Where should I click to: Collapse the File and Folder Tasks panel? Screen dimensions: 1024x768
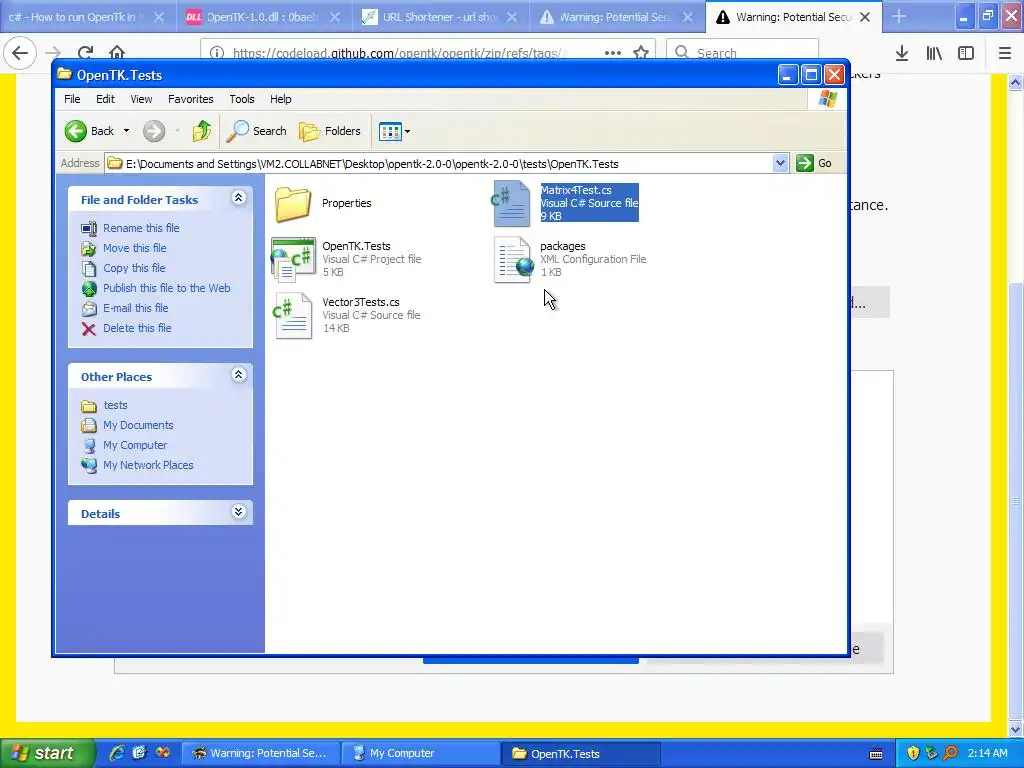coord(238,198)
